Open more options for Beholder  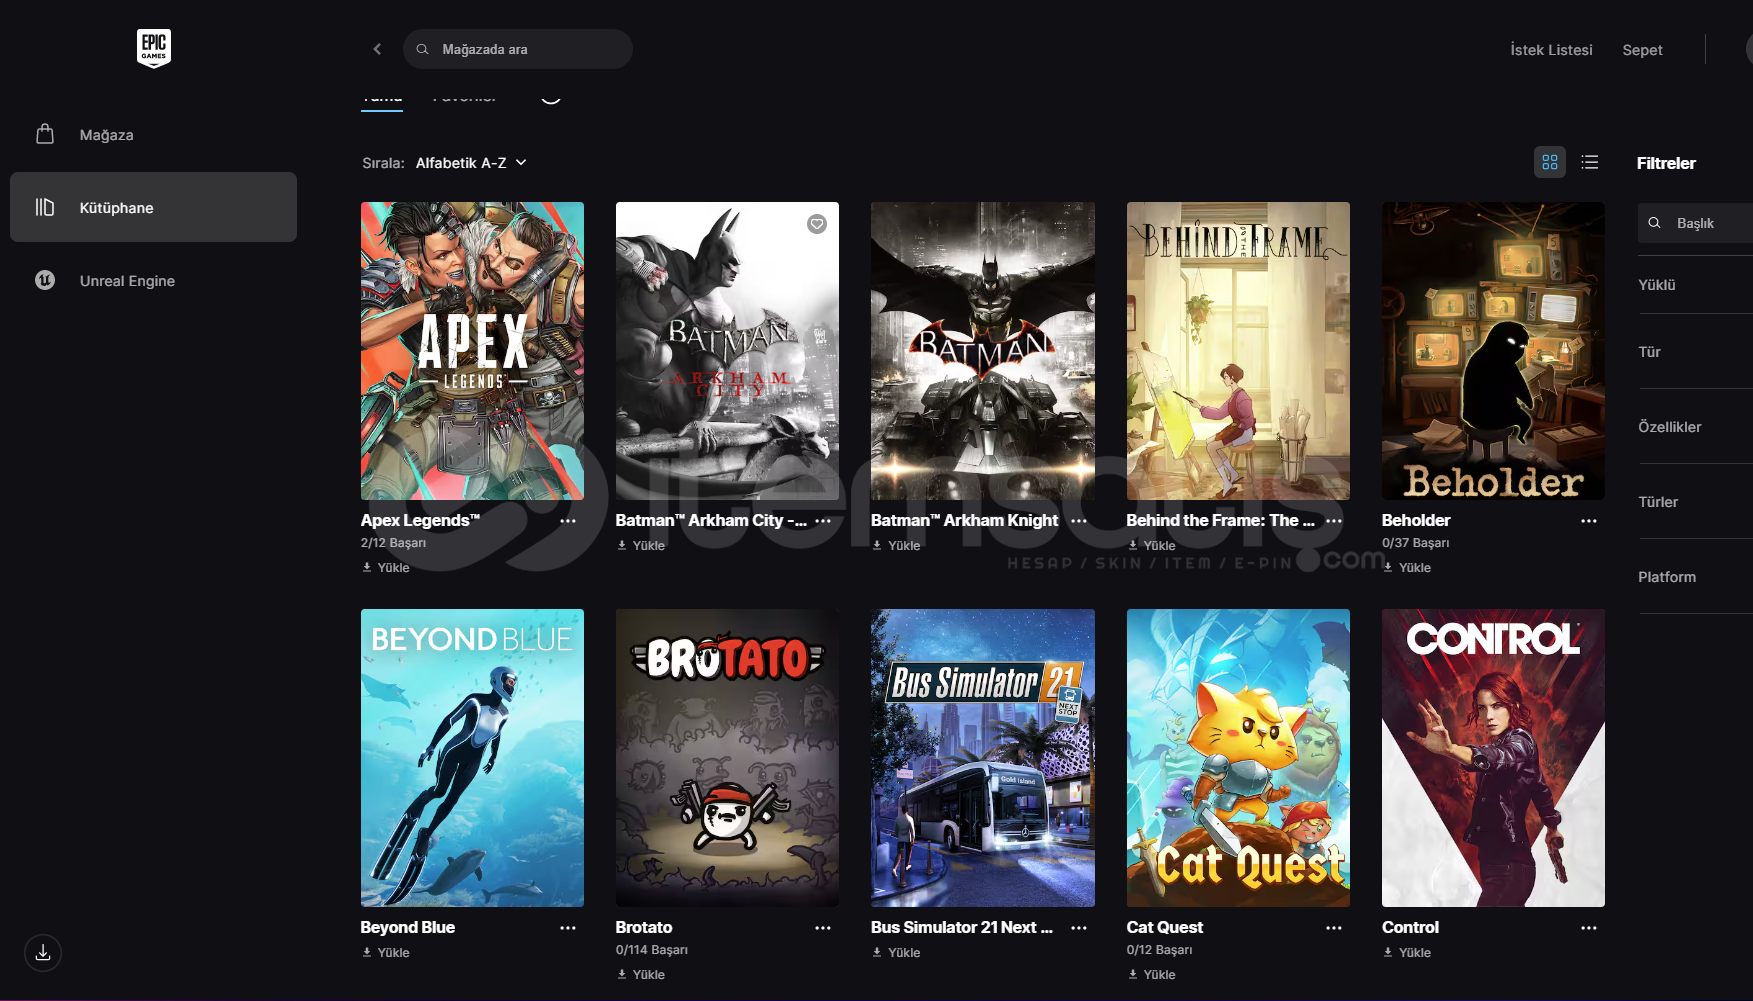[1589, 521]
